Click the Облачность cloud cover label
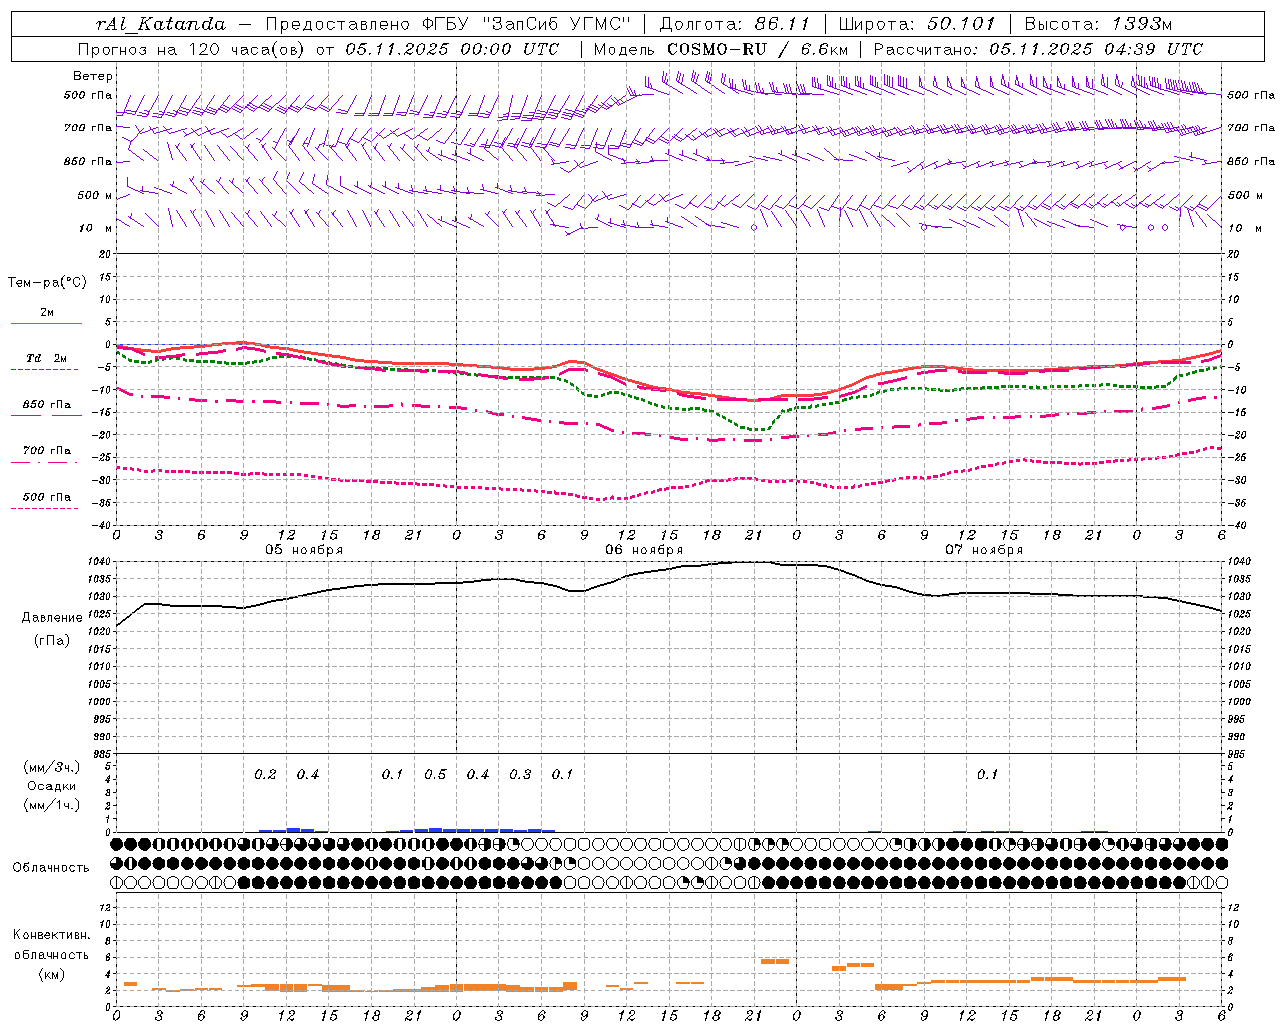The image size is (1280, 1024). click(x=51, y=868)
